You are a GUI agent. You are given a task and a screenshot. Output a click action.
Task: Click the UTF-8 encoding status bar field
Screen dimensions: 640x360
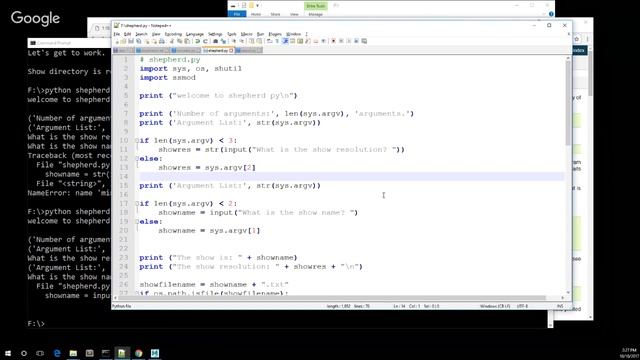pos(522,306)
